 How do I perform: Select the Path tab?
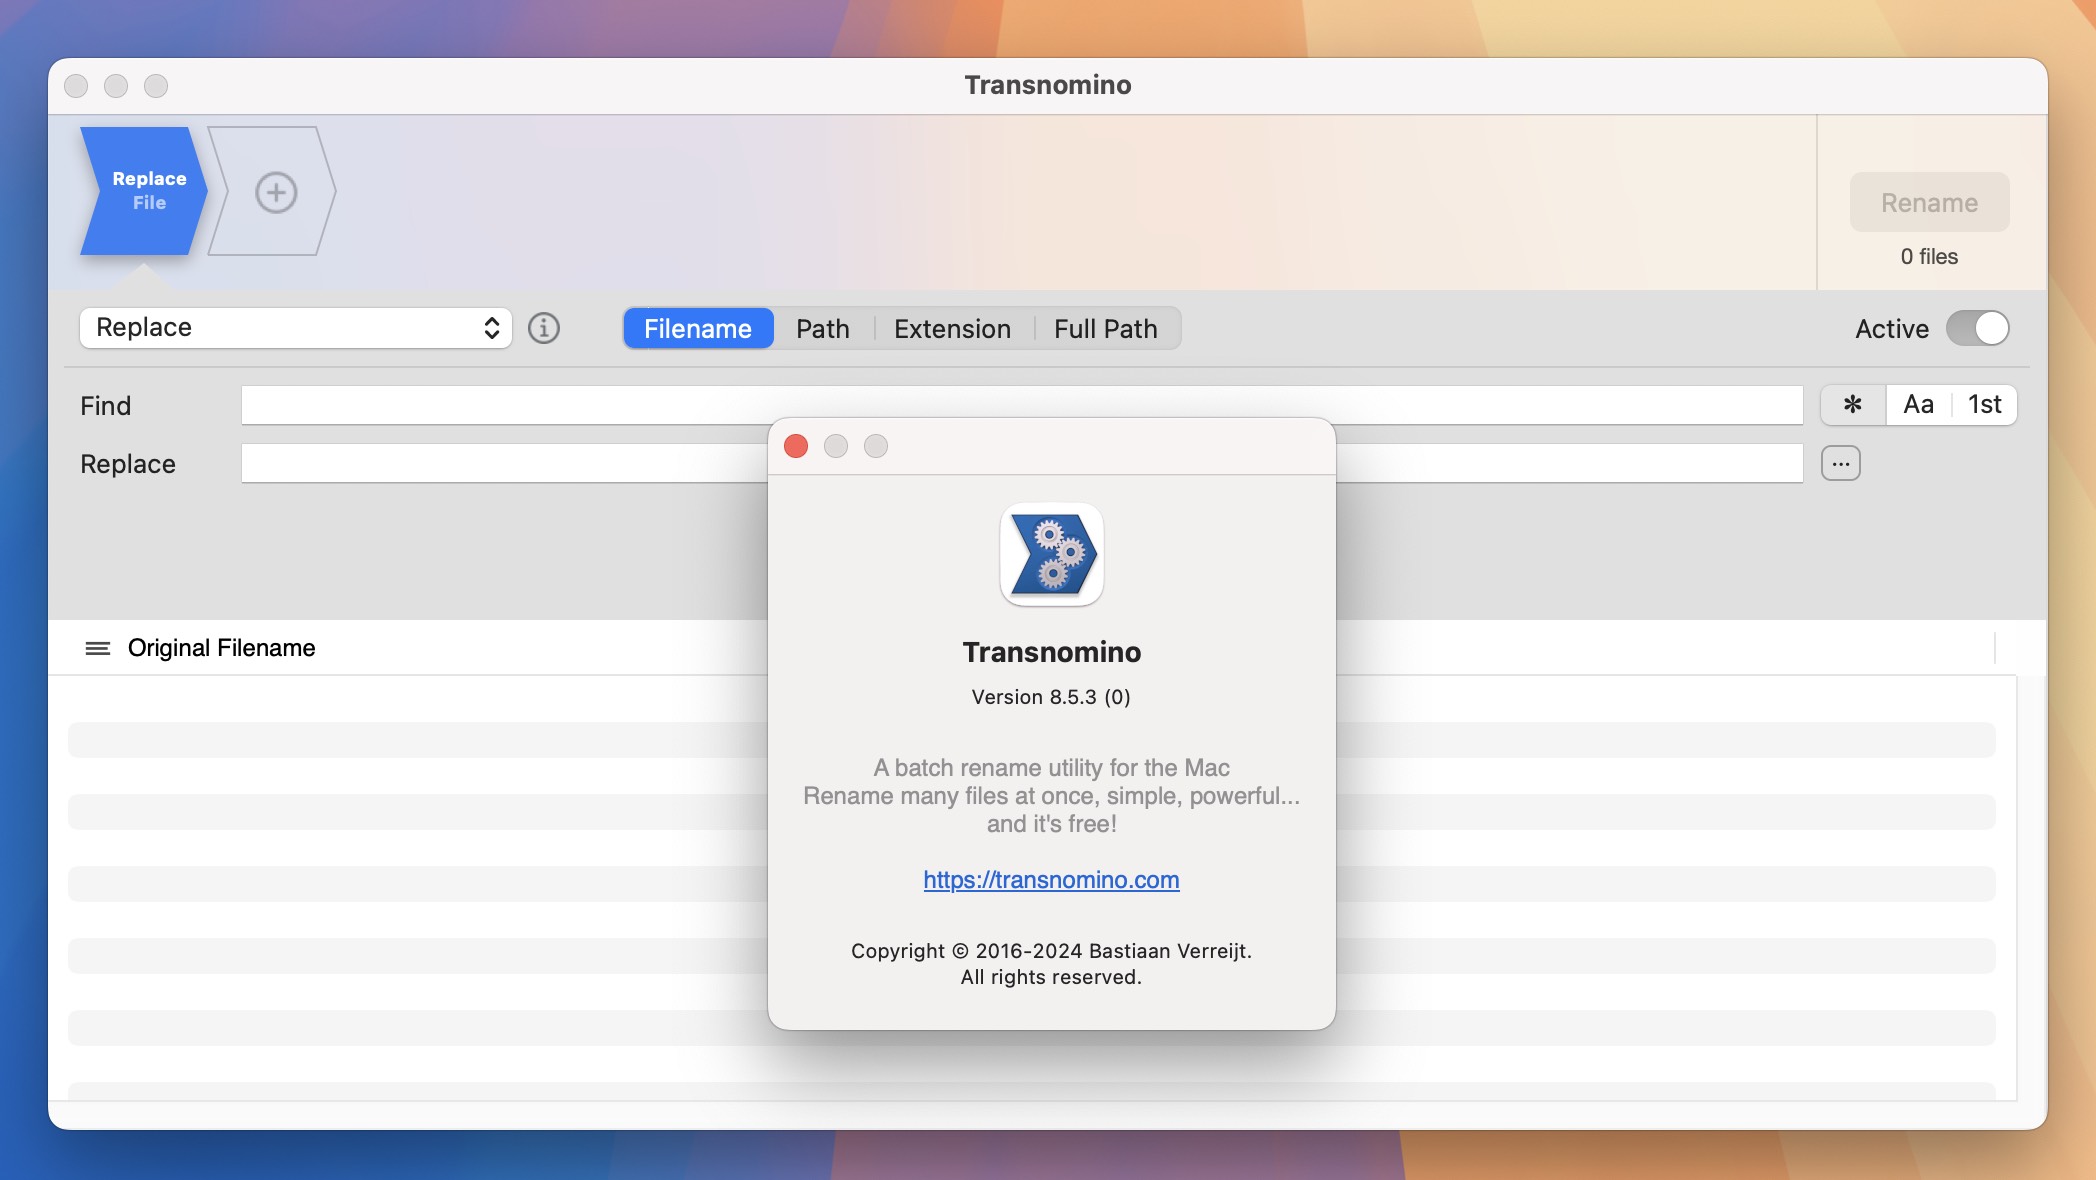(822, 328)
